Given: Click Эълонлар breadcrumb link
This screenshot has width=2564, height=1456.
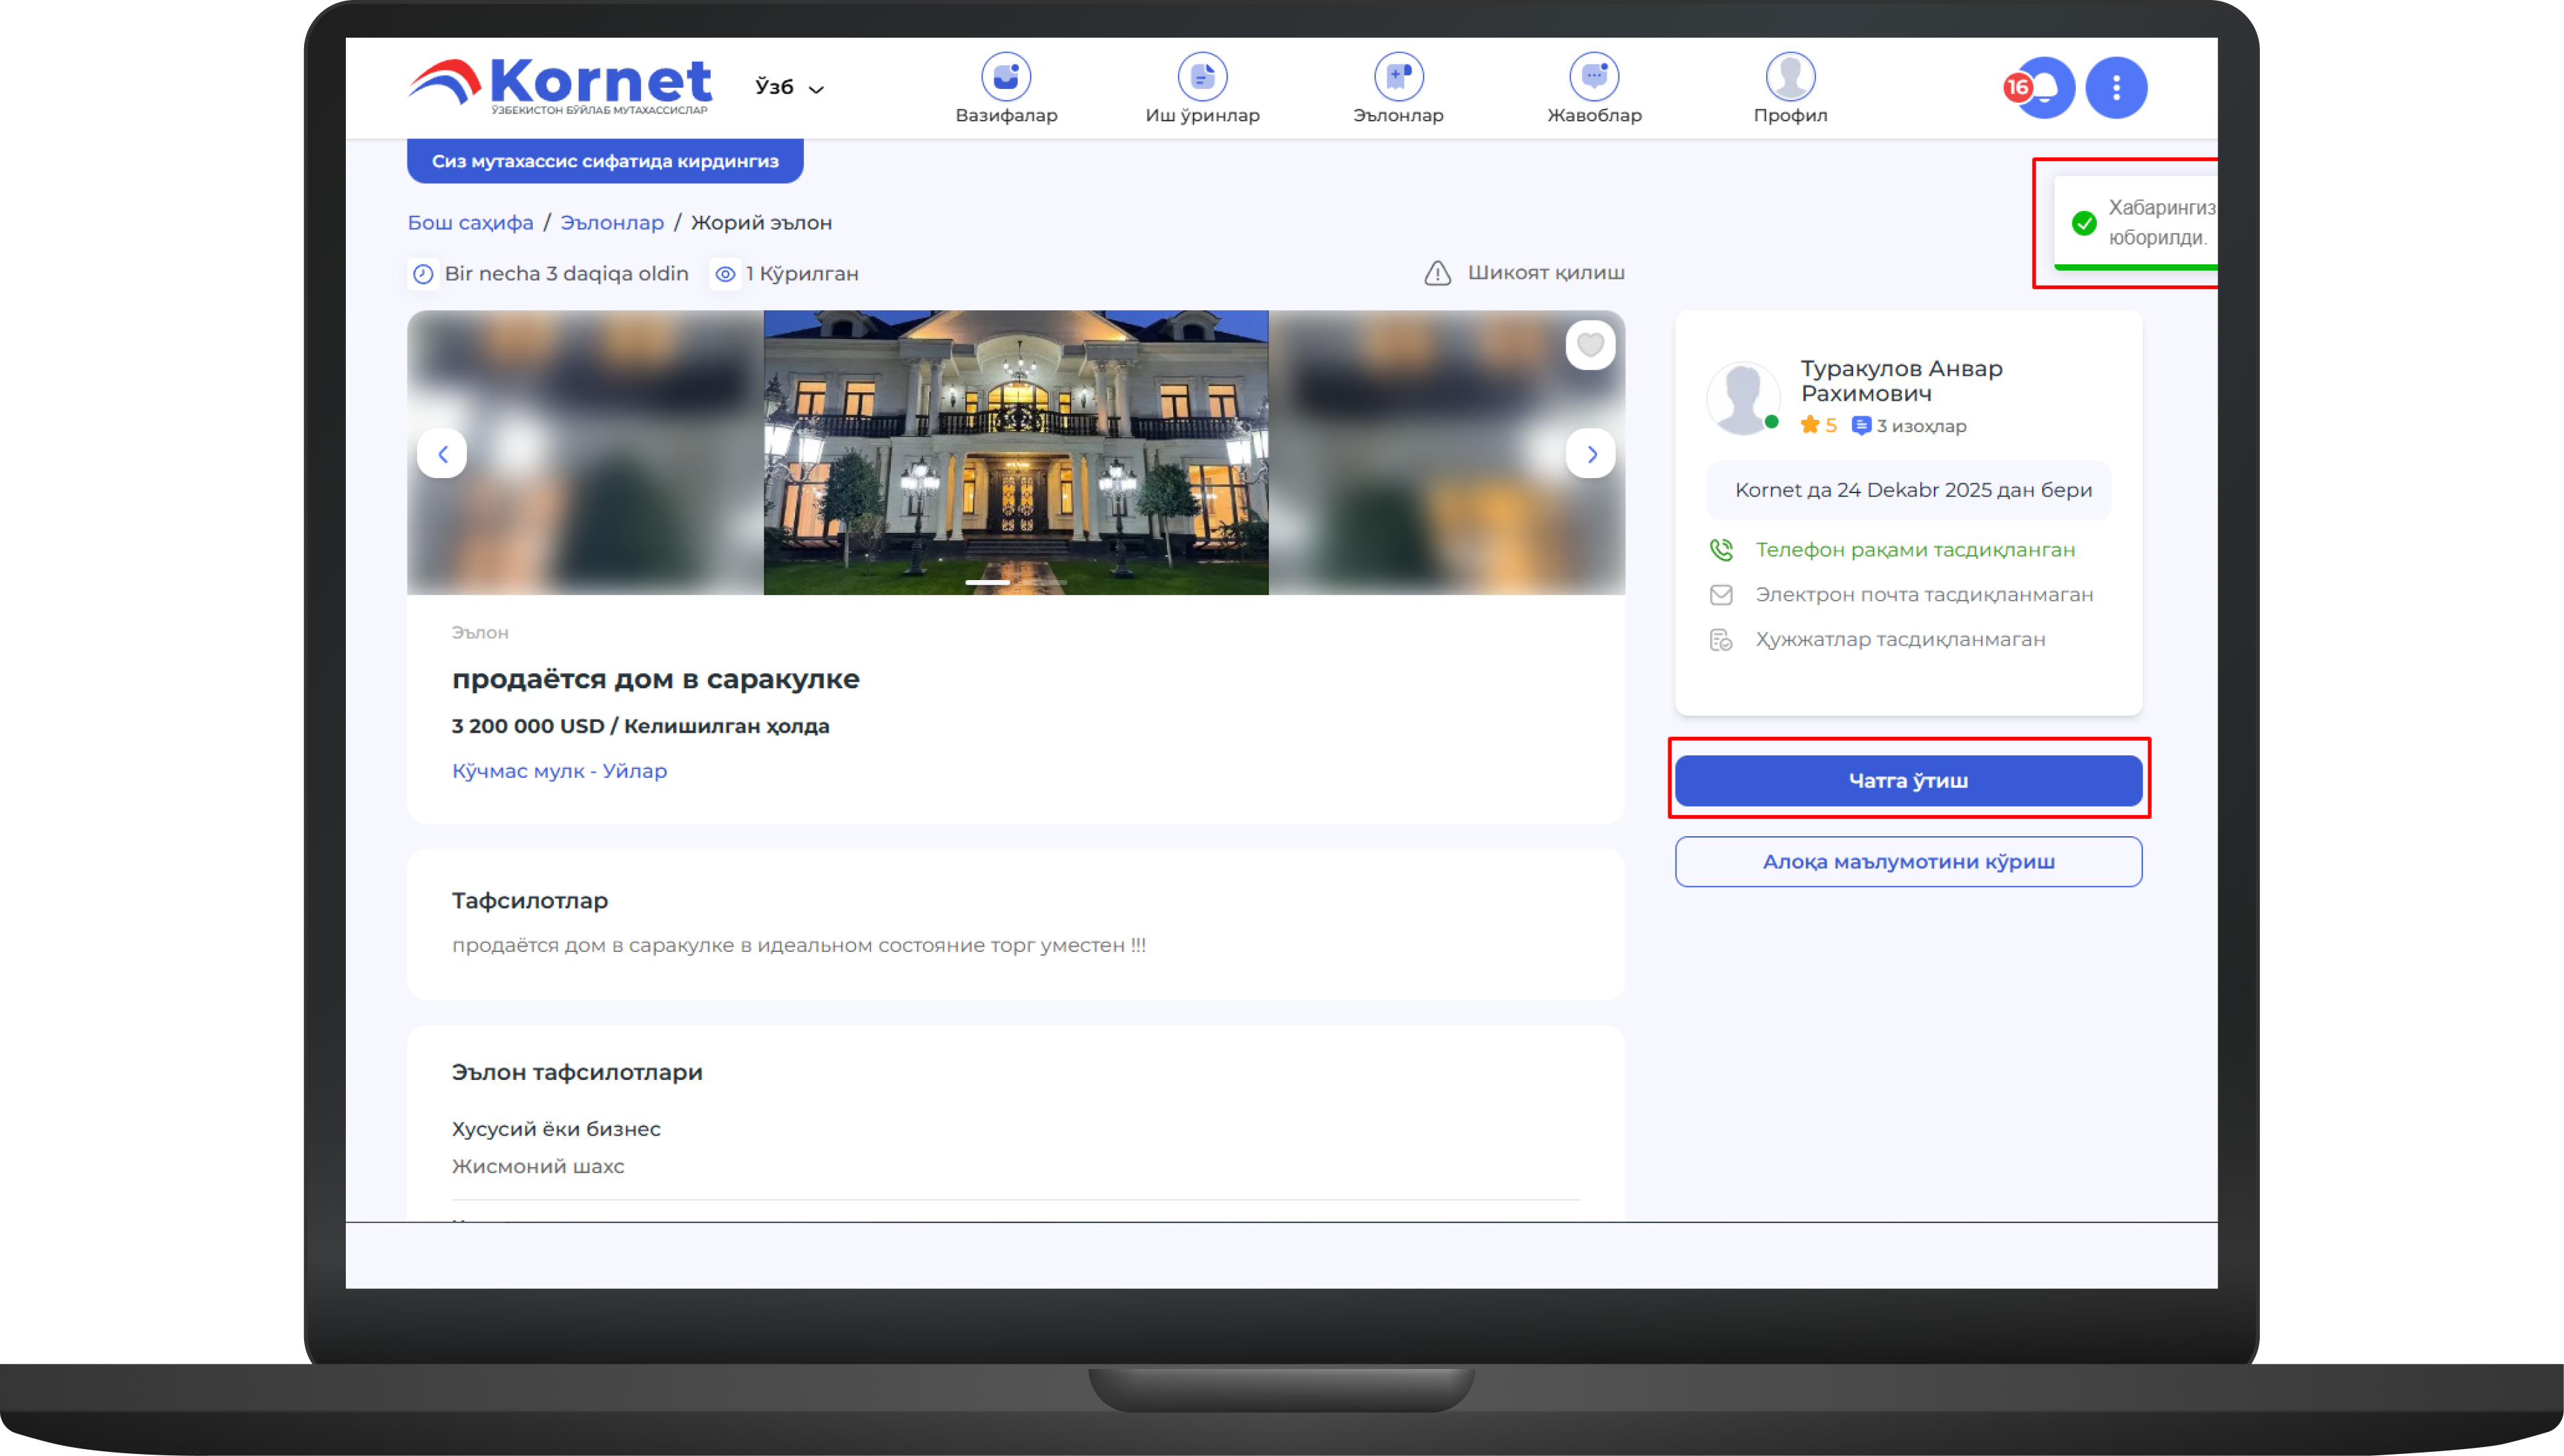Looking at the screenshot, I should tap(611, 223).
